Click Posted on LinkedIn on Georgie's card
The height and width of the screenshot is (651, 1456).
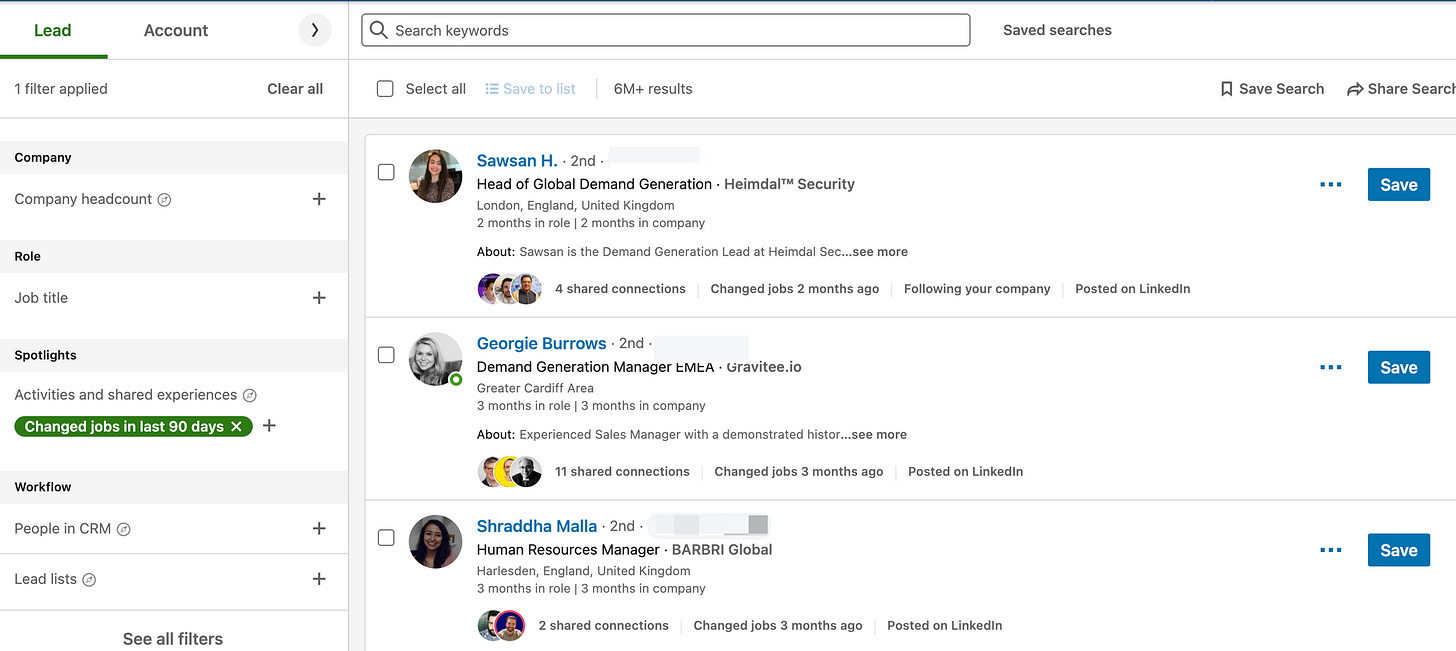pyautogui.click(x=966, y=472)
